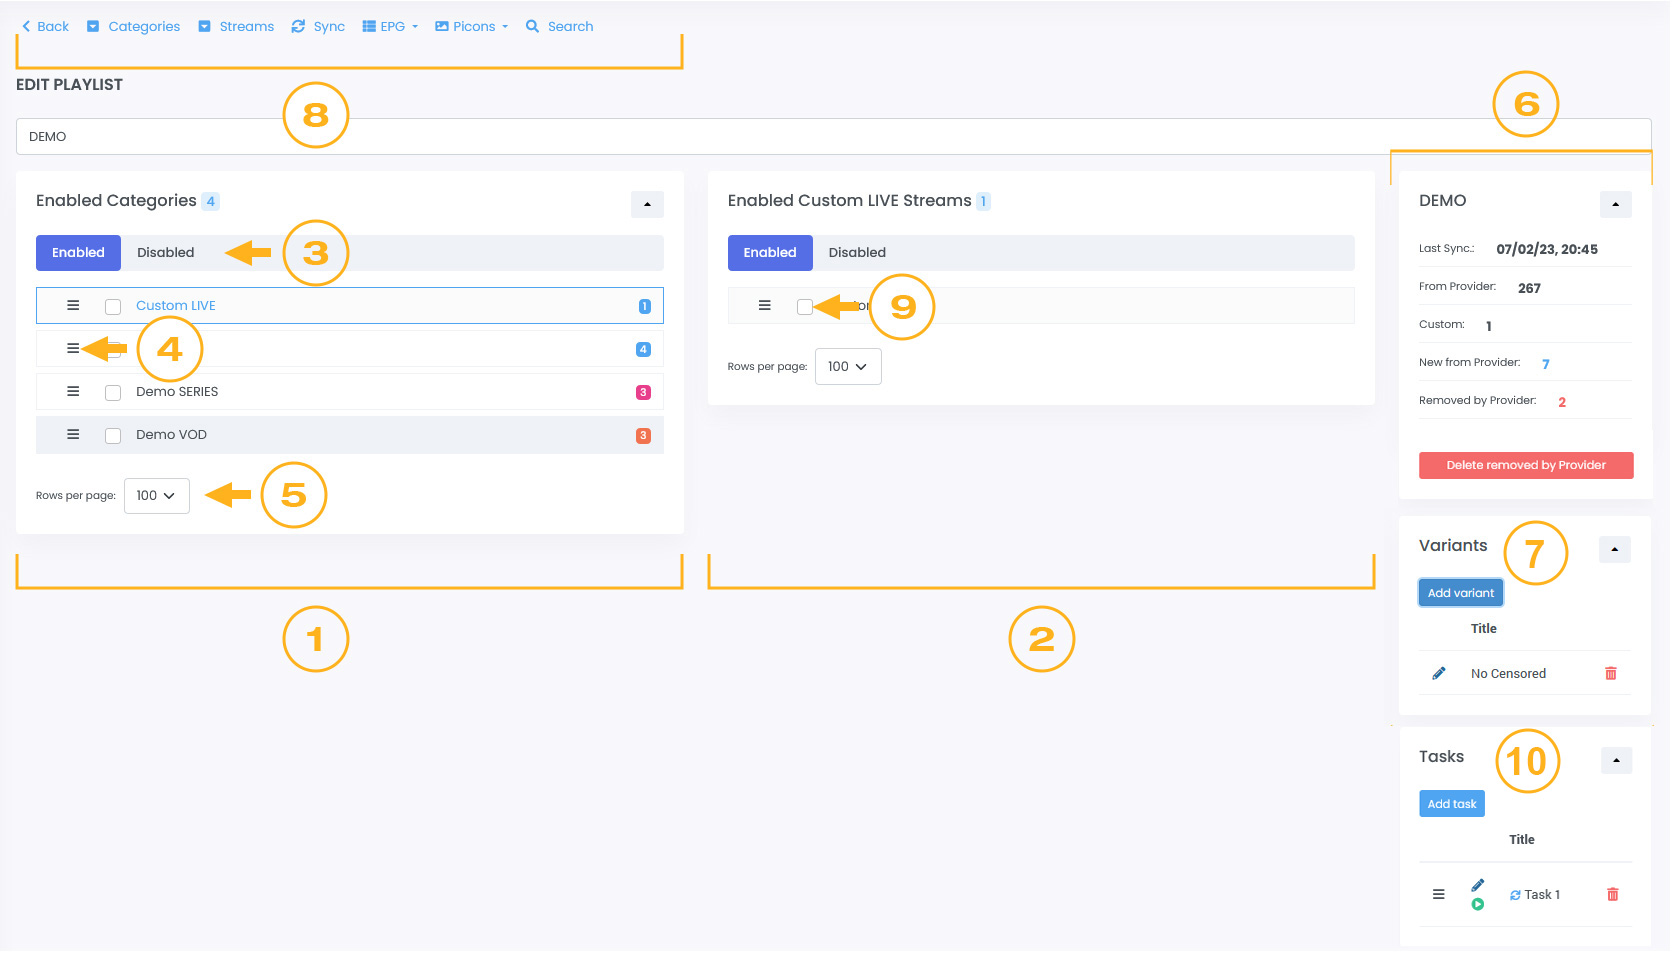Check the Custom LIVE category checkbox
Image resolution: width=1672 pixels, height=970 pixels.
pyautogui.click(x=113, y=307)
